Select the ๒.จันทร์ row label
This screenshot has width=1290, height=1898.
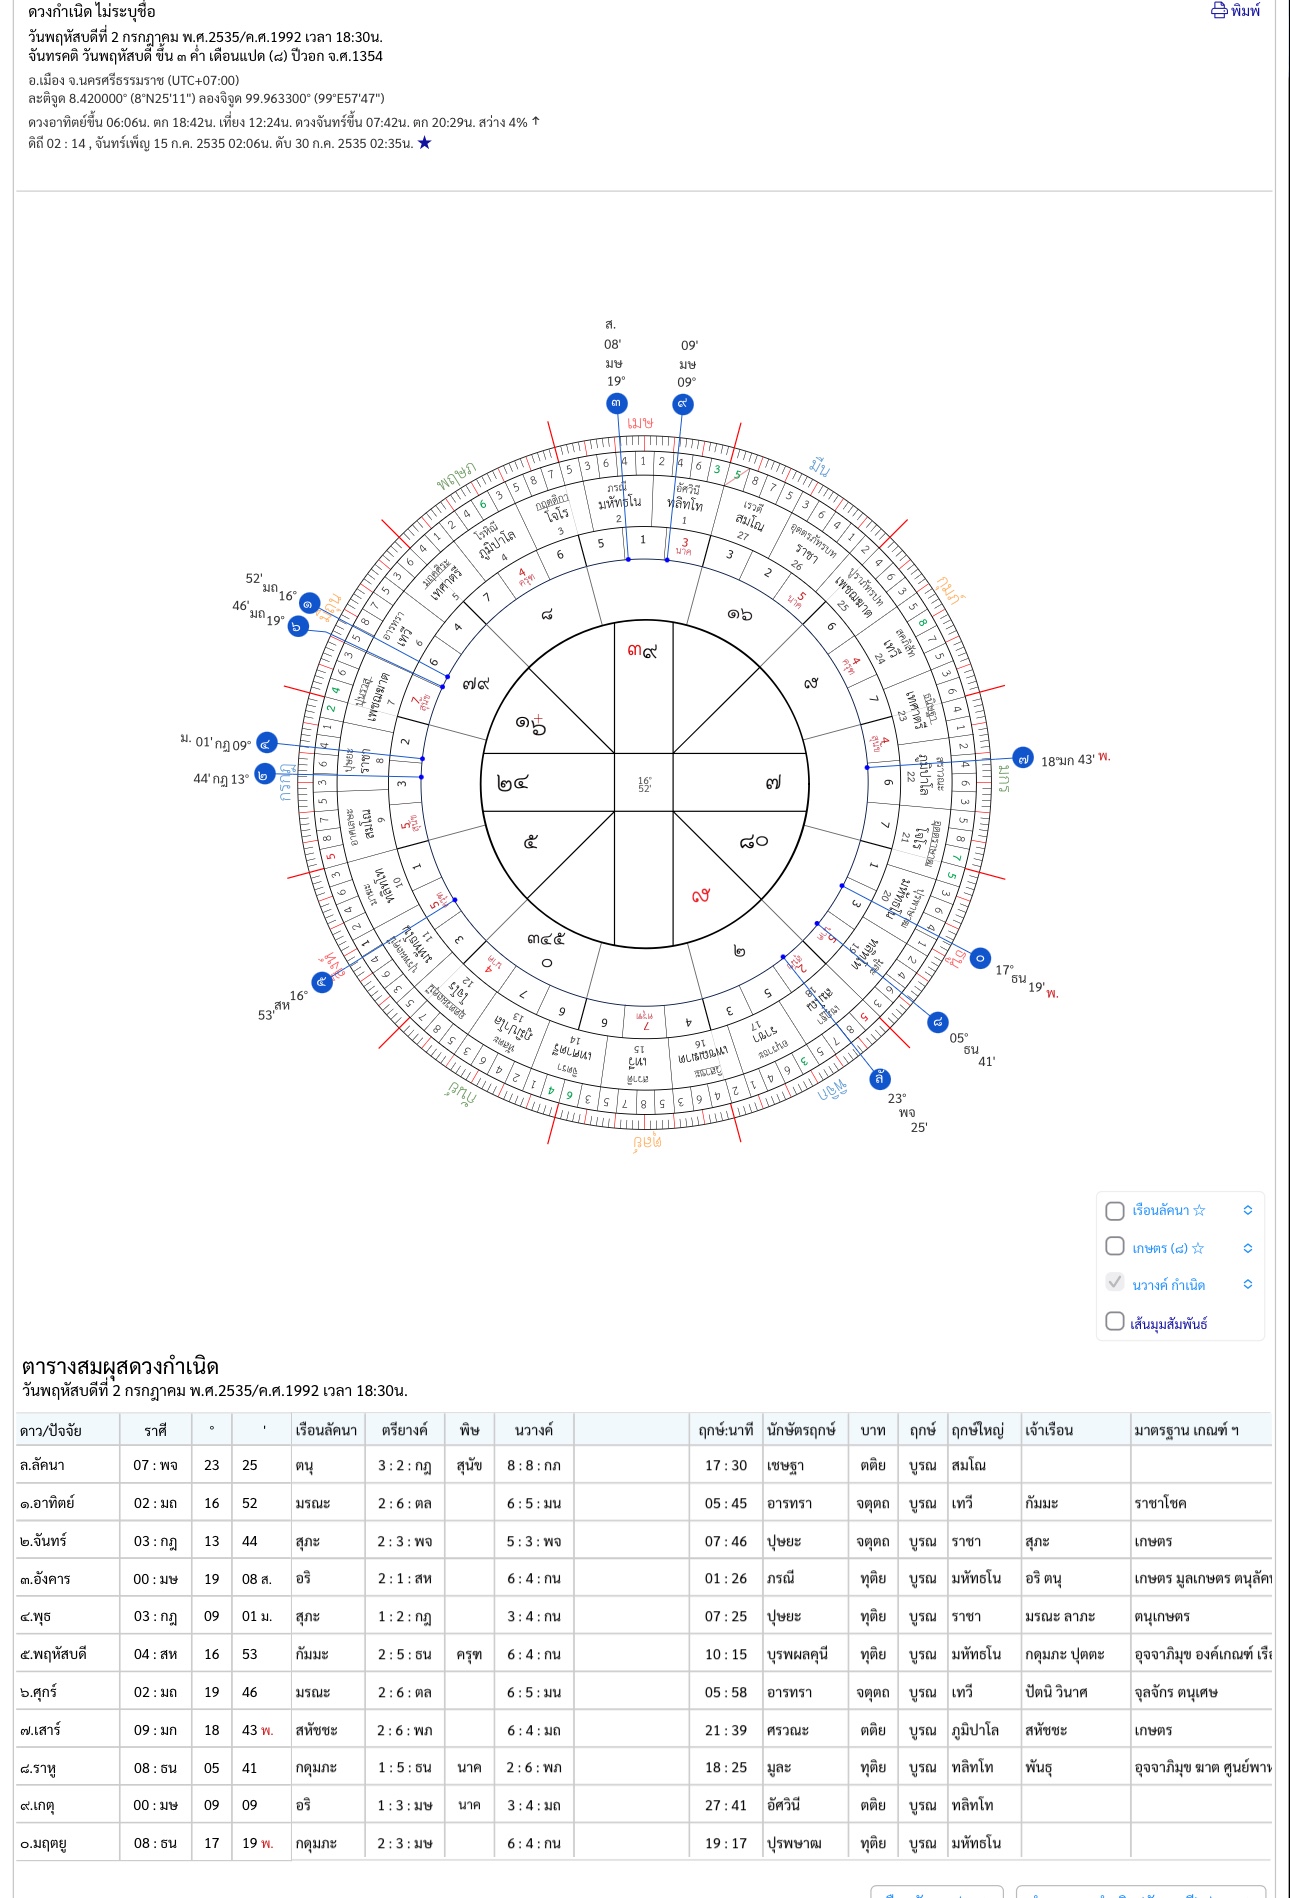coord(44,1541)
